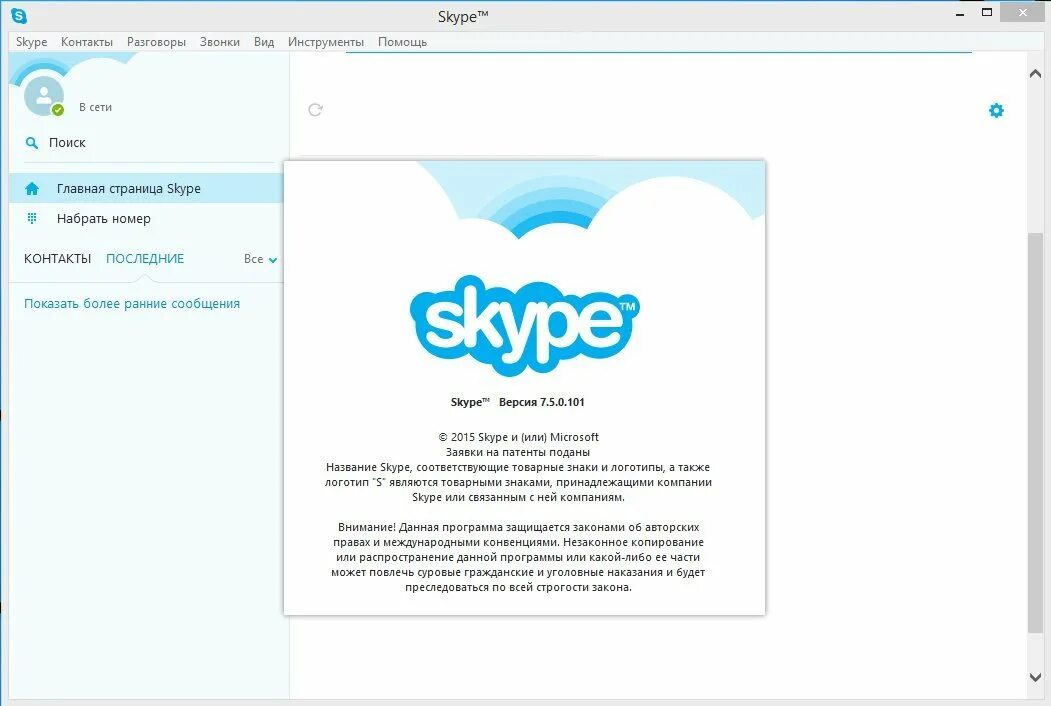1051x706 pixels.
Task: Click the dial pad icon
Action: (32, 218)
